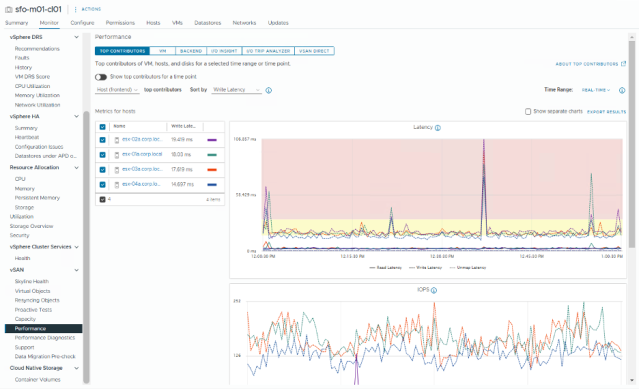Viewport: 639px width, 389px height.
Task: Open the Updates tab
Action: 278,23
